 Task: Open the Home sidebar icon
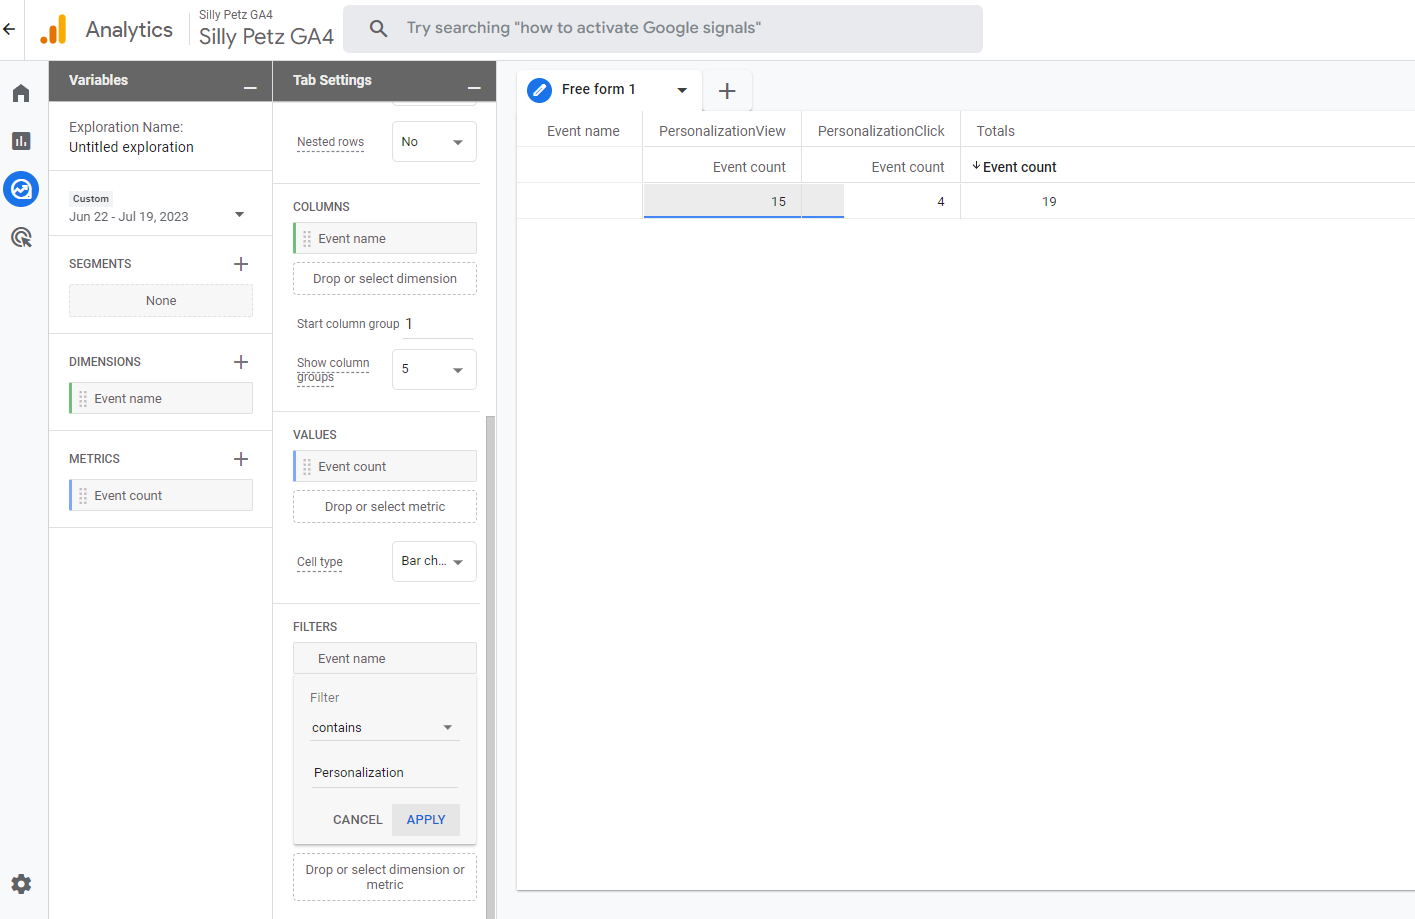(x=21, y=93)
